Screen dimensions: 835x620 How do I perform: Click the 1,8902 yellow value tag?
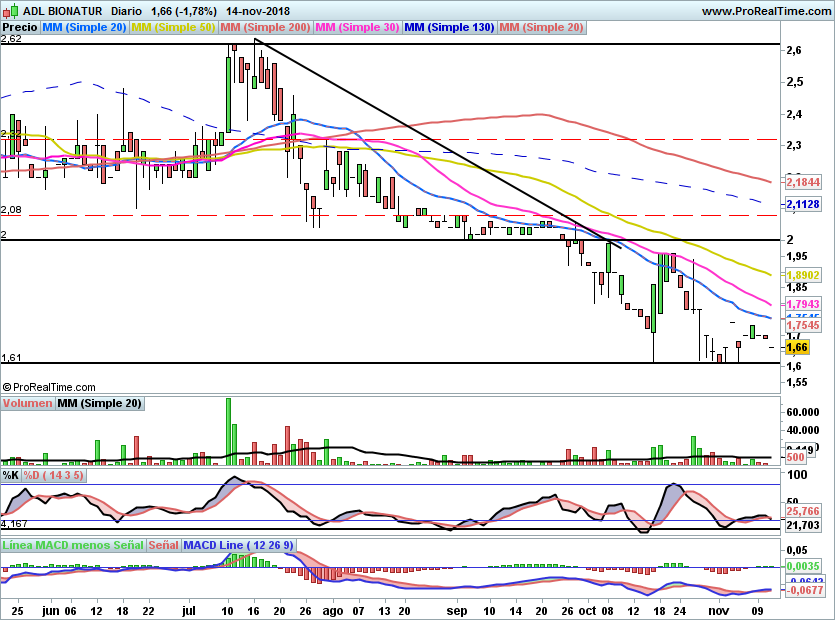(x=804, y=275)
